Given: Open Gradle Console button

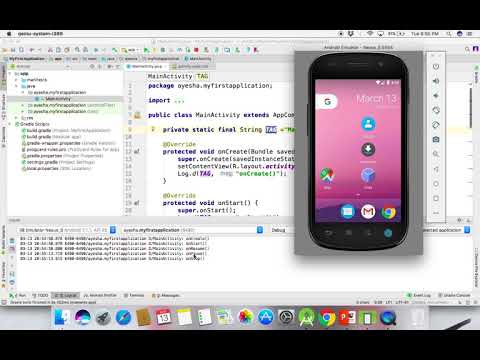Looking at the screenshot, I should [x=454, y=295].
